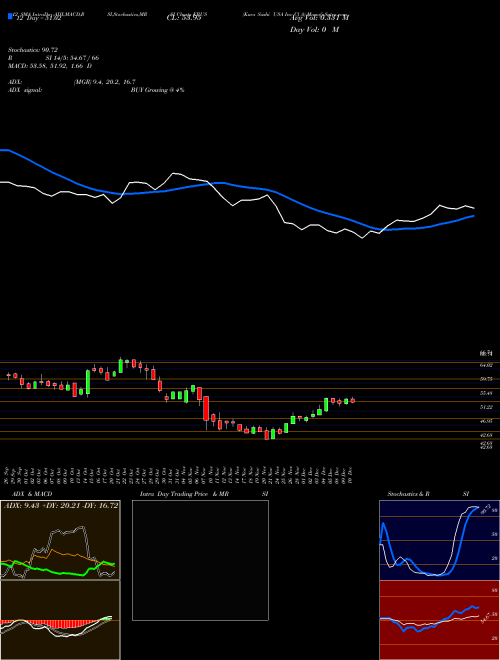Click the '(MGR) 9.4, 20.2, 16.7' values
Screen dimensions: 500x660
point(104,82)
